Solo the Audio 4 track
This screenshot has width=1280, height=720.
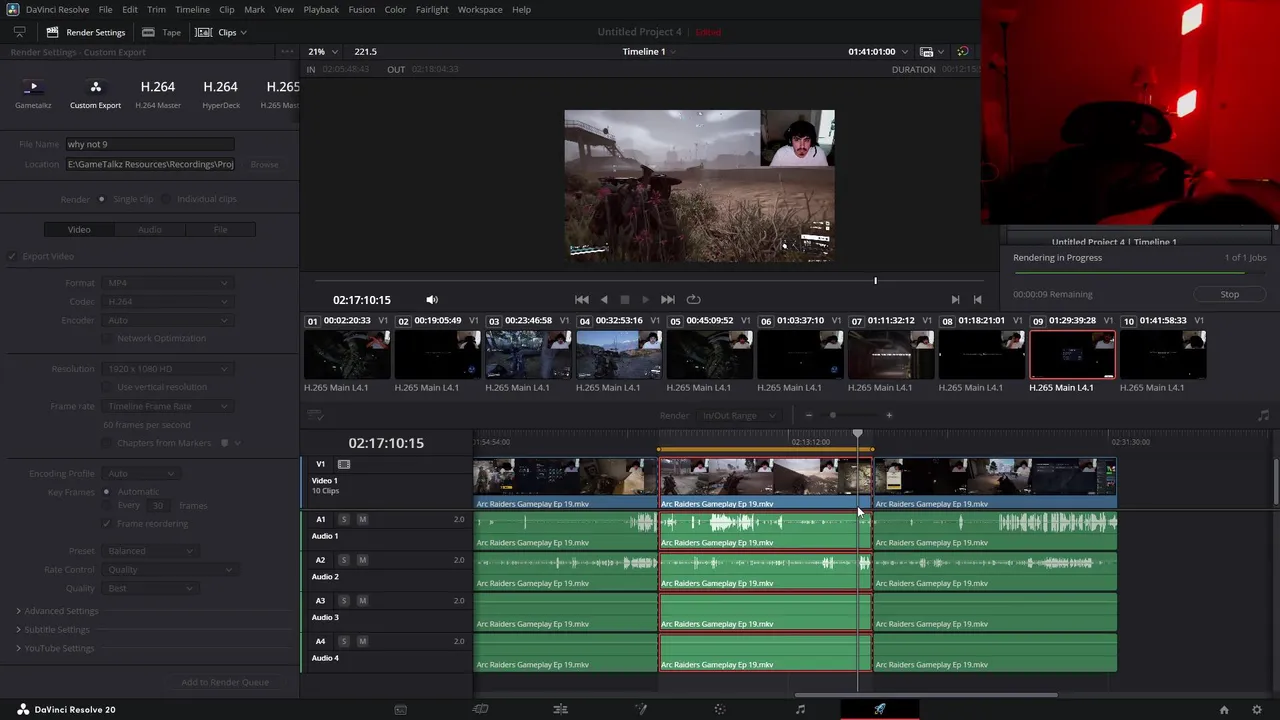point(344,641)
